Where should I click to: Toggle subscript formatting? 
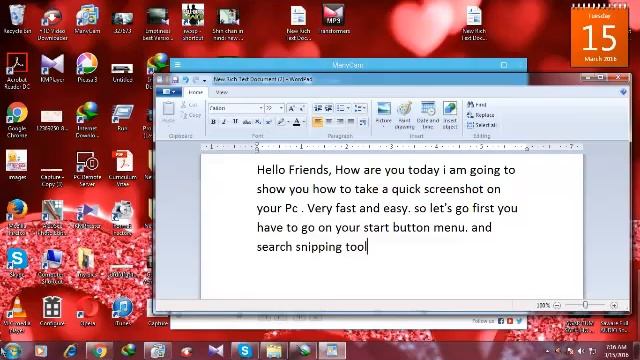coord(258,122)
